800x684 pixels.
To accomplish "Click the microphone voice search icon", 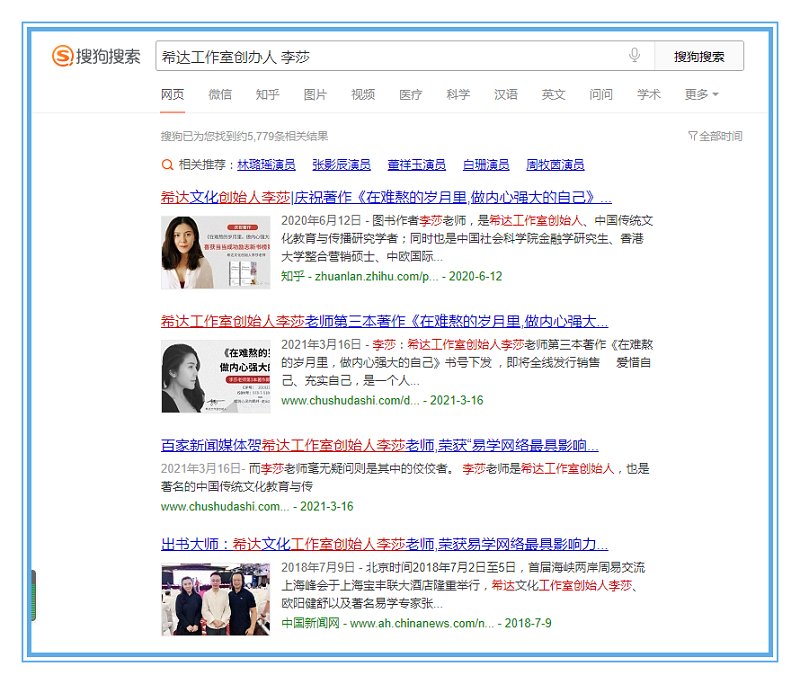I will [x=634, y=56].
